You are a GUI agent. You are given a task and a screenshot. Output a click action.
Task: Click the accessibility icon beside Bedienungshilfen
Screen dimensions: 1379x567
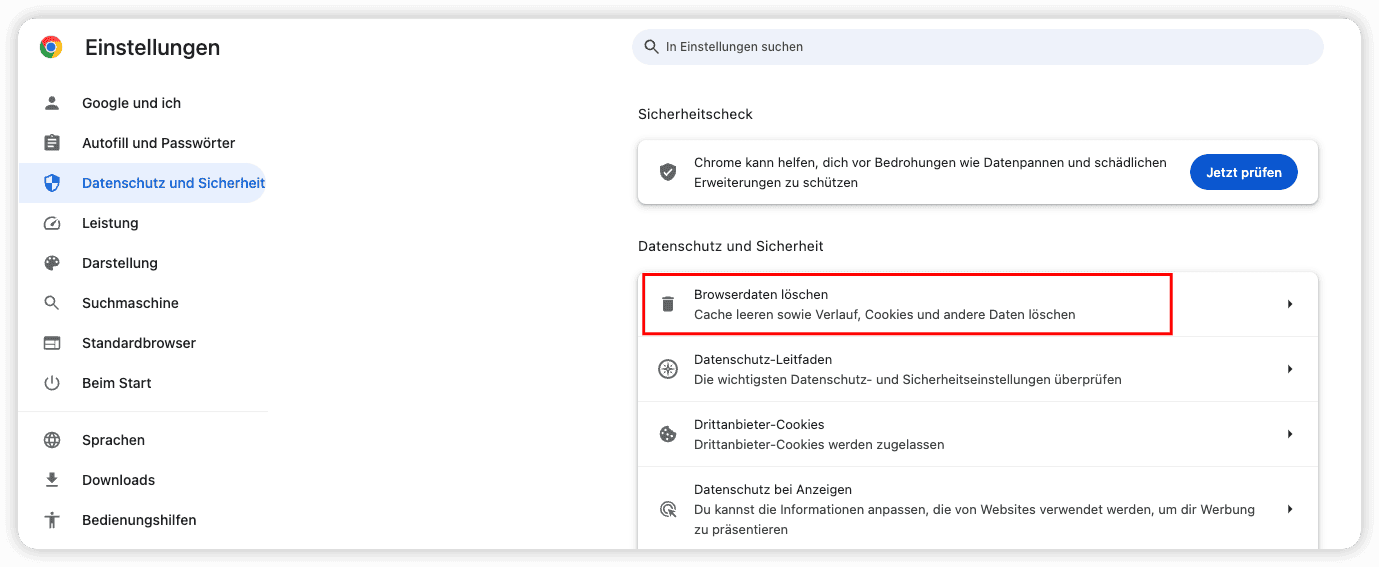pos(52,520)
